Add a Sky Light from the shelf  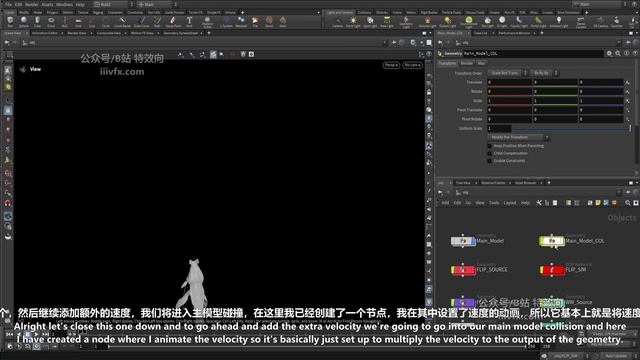[487, 21]
